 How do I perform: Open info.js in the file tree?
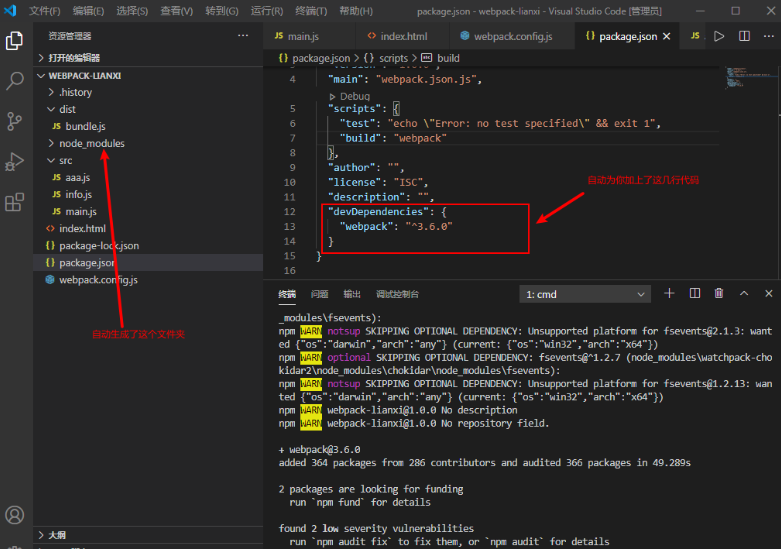(x=148, y=195)
